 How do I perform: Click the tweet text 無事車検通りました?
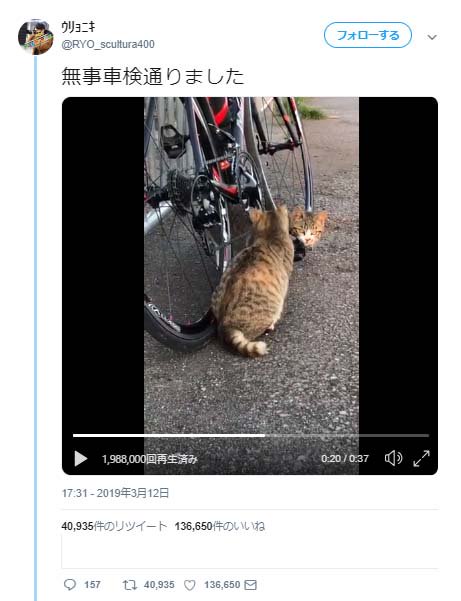[153, 76]
